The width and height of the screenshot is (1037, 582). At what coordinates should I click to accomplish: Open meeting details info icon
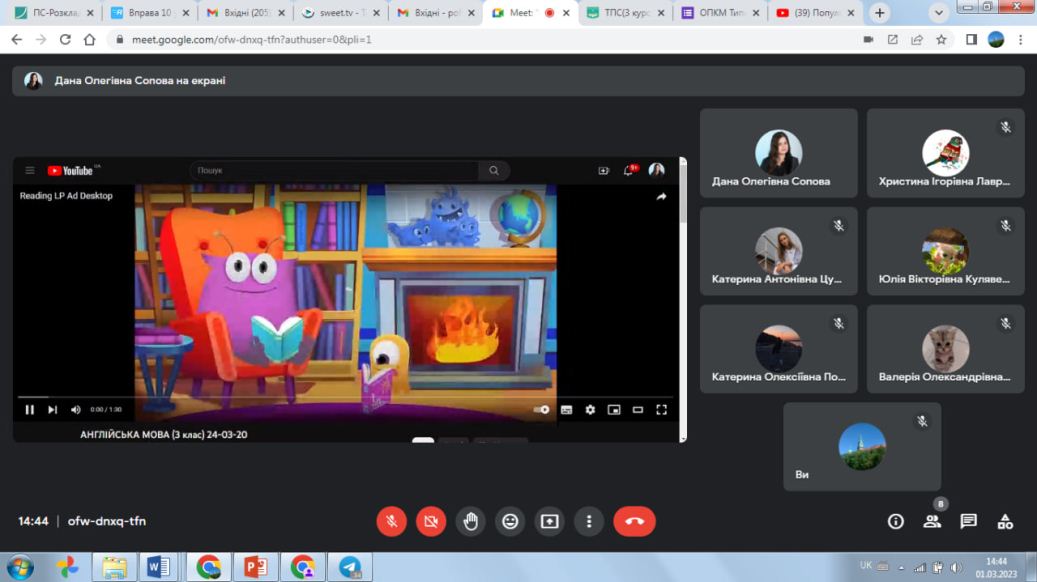896,521
